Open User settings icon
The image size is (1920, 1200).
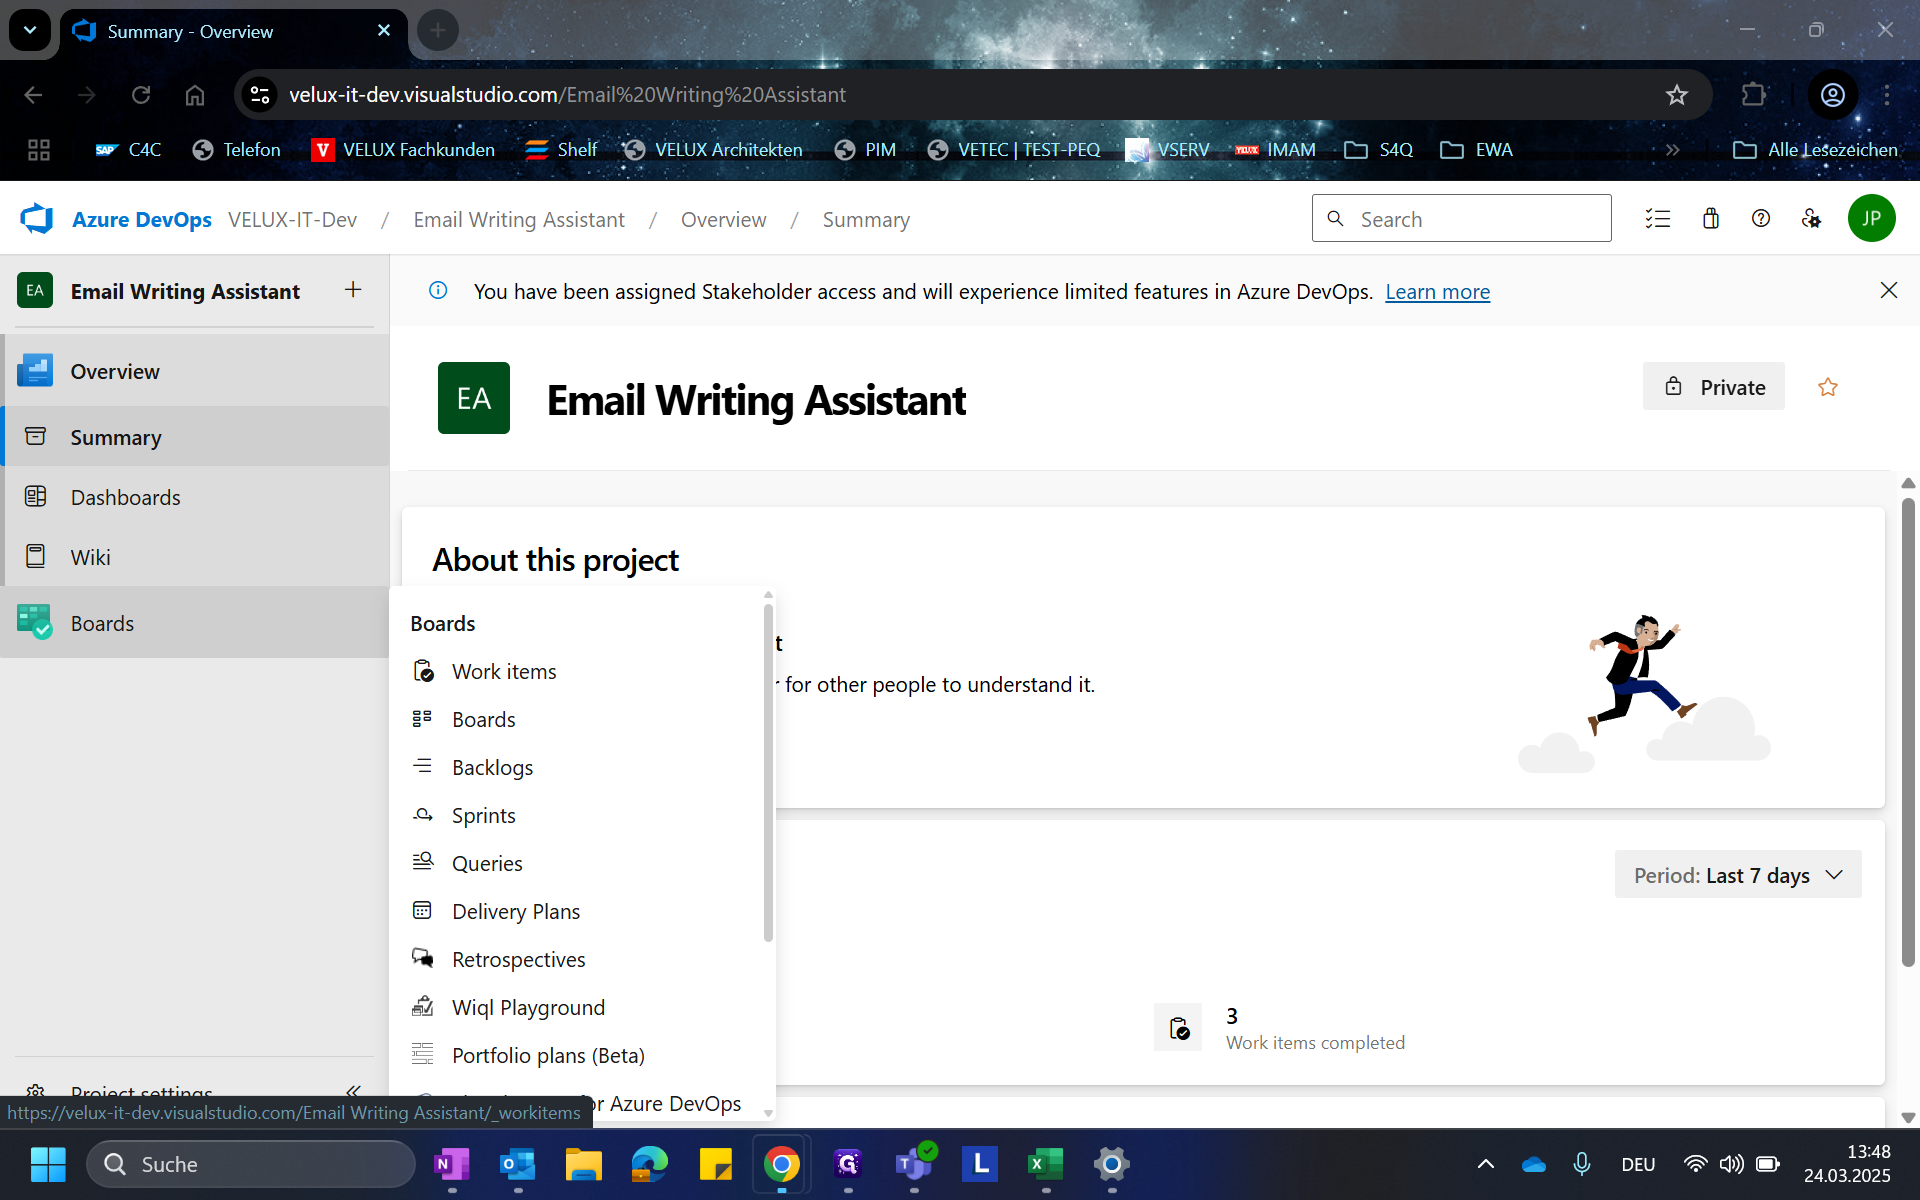tap(1811, 218)
